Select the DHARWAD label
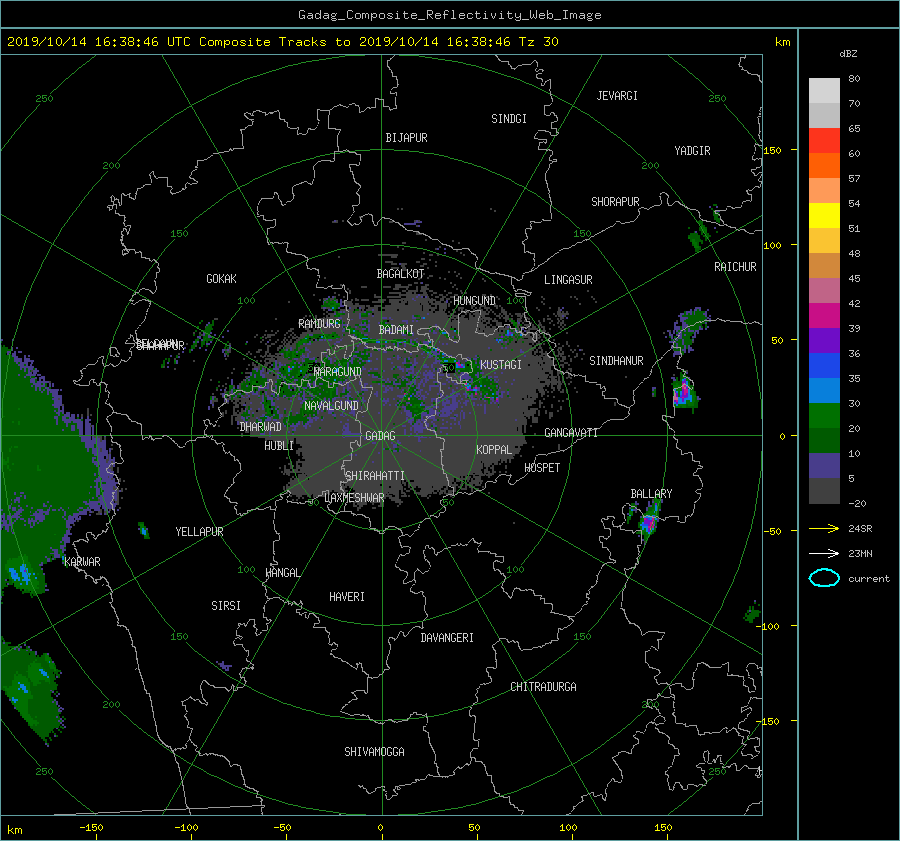This screenshot has height=841, width=900. click(260, 427)
